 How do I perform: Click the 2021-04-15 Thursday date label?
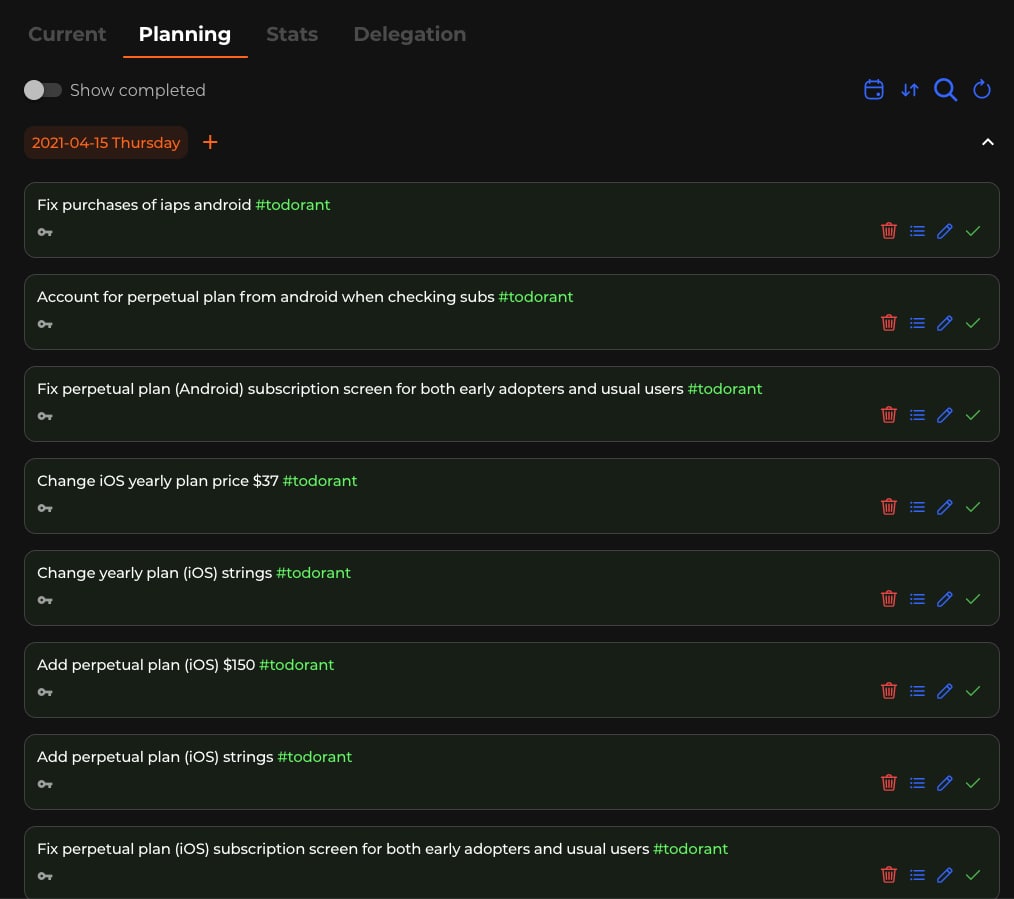(x=106, y=142)
